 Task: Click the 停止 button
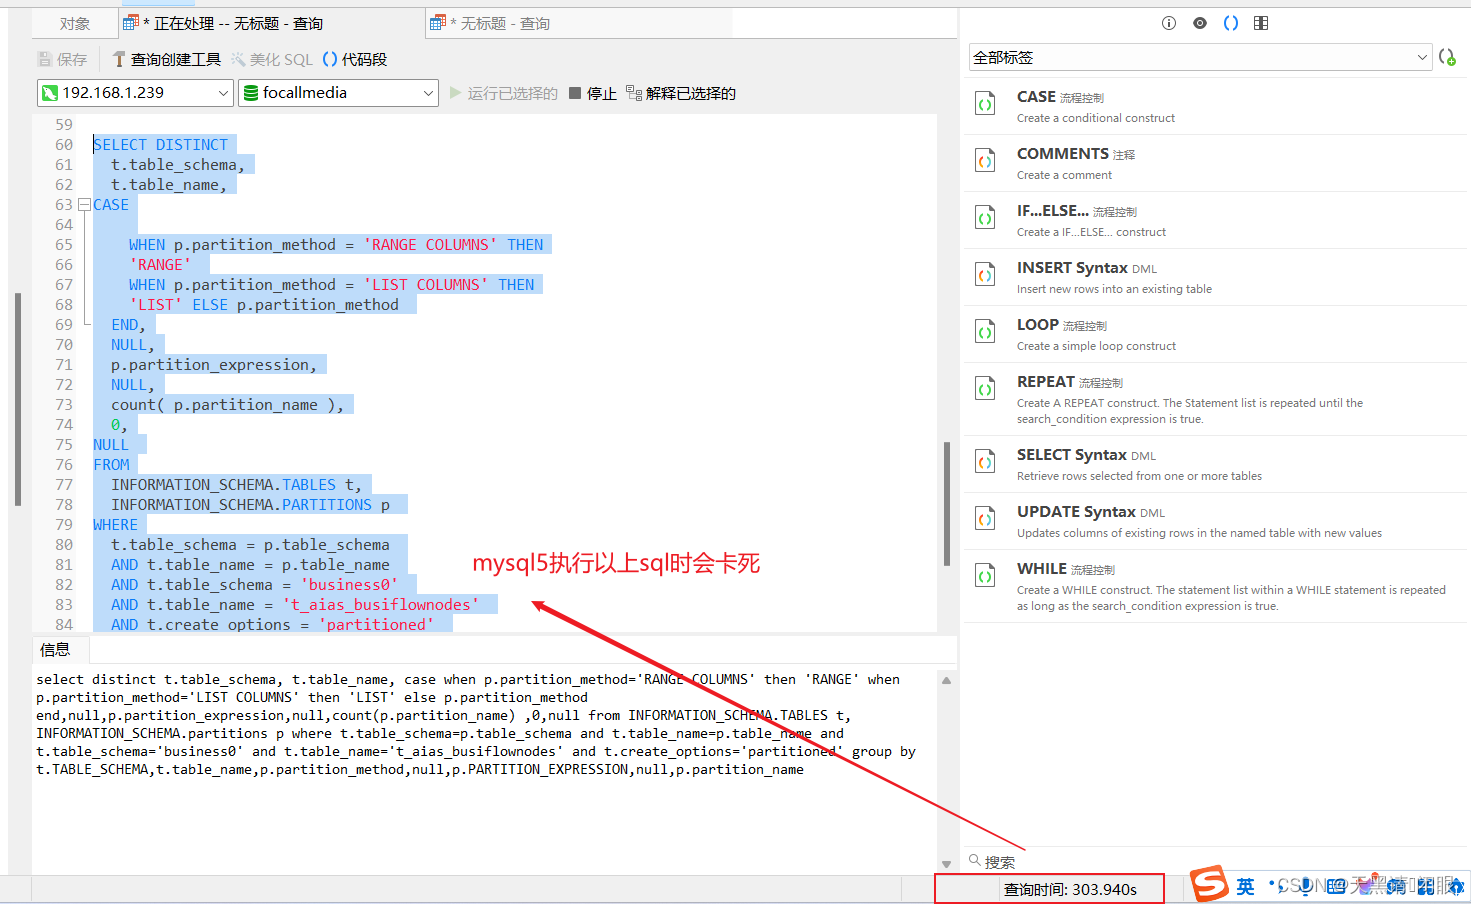pos(593,93)
